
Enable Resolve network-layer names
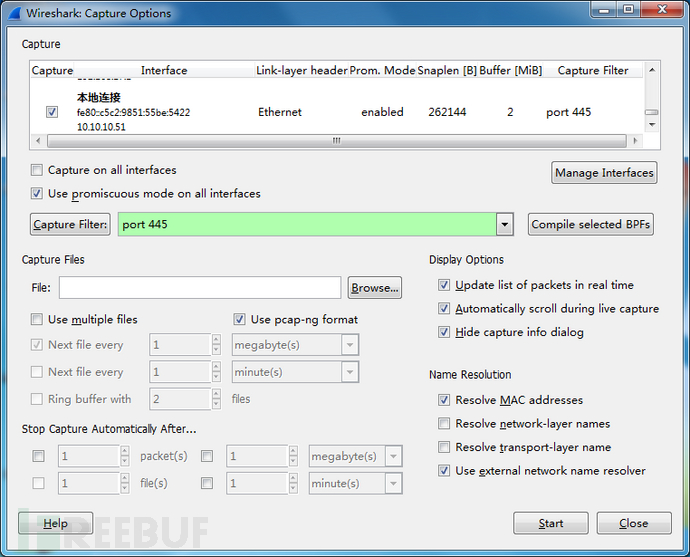click(444, 423)
